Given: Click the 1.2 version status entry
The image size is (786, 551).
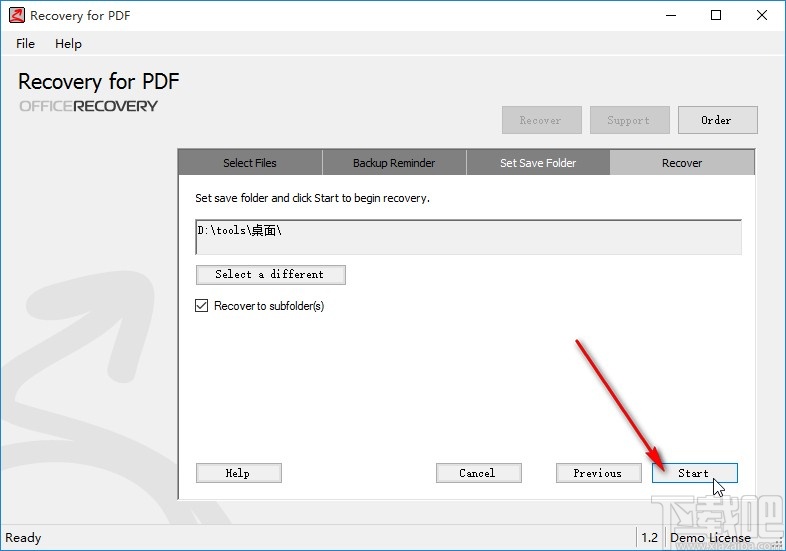Looking at the screenshot, I should tap(650, 537).
